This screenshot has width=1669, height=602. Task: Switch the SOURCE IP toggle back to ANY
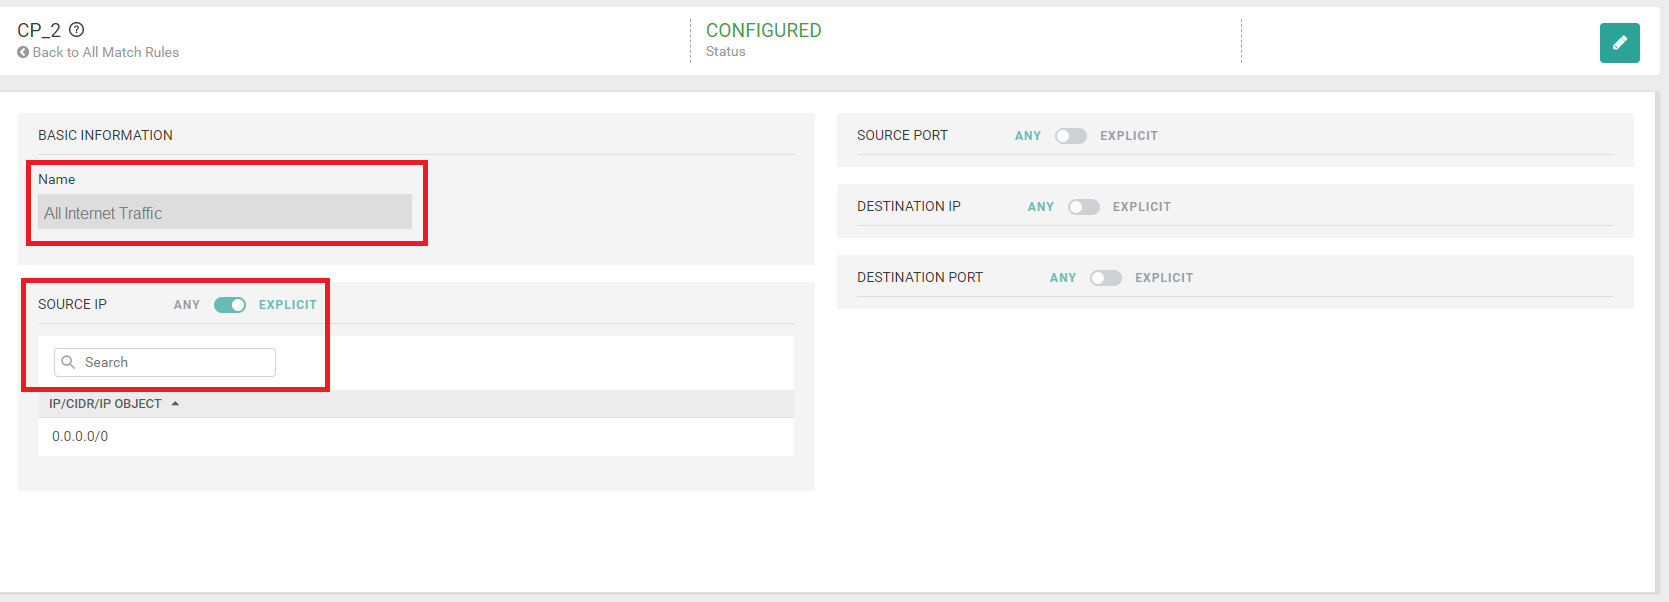[229, 304]
